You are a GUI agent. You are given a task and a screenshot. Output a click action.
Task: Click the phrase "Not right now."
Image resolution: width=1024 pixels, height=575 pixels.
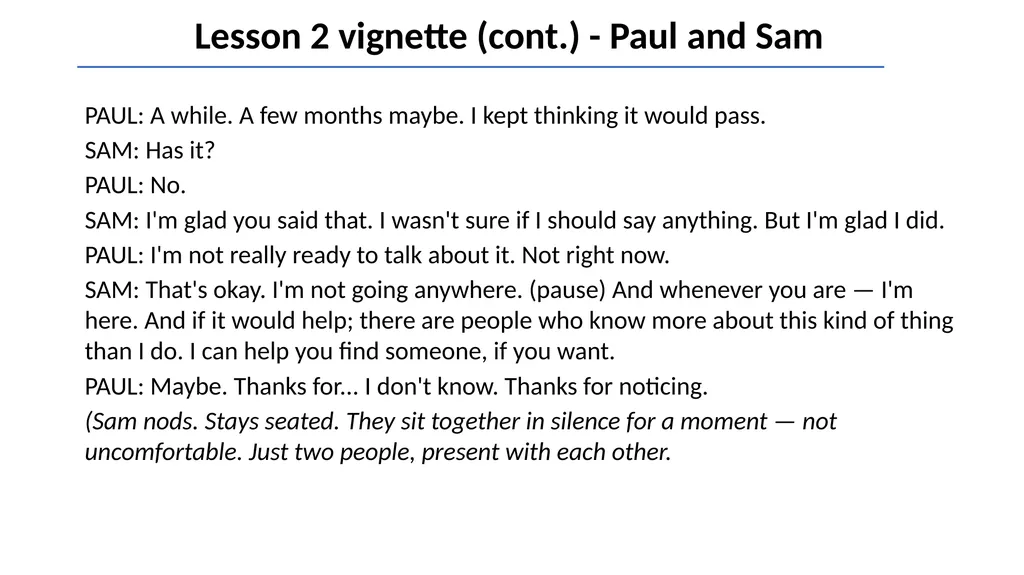[x=596, y=255]
